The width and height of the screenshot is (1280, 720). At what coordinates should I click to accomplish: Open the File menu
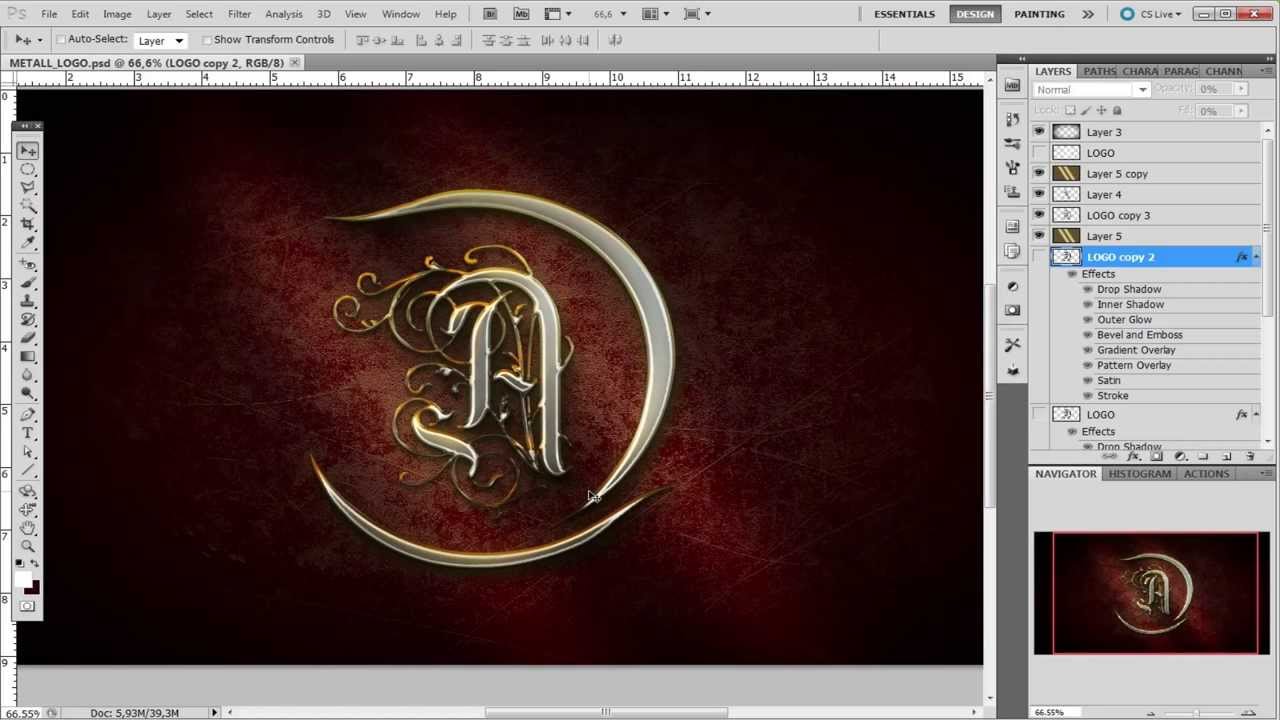[49, 14]
